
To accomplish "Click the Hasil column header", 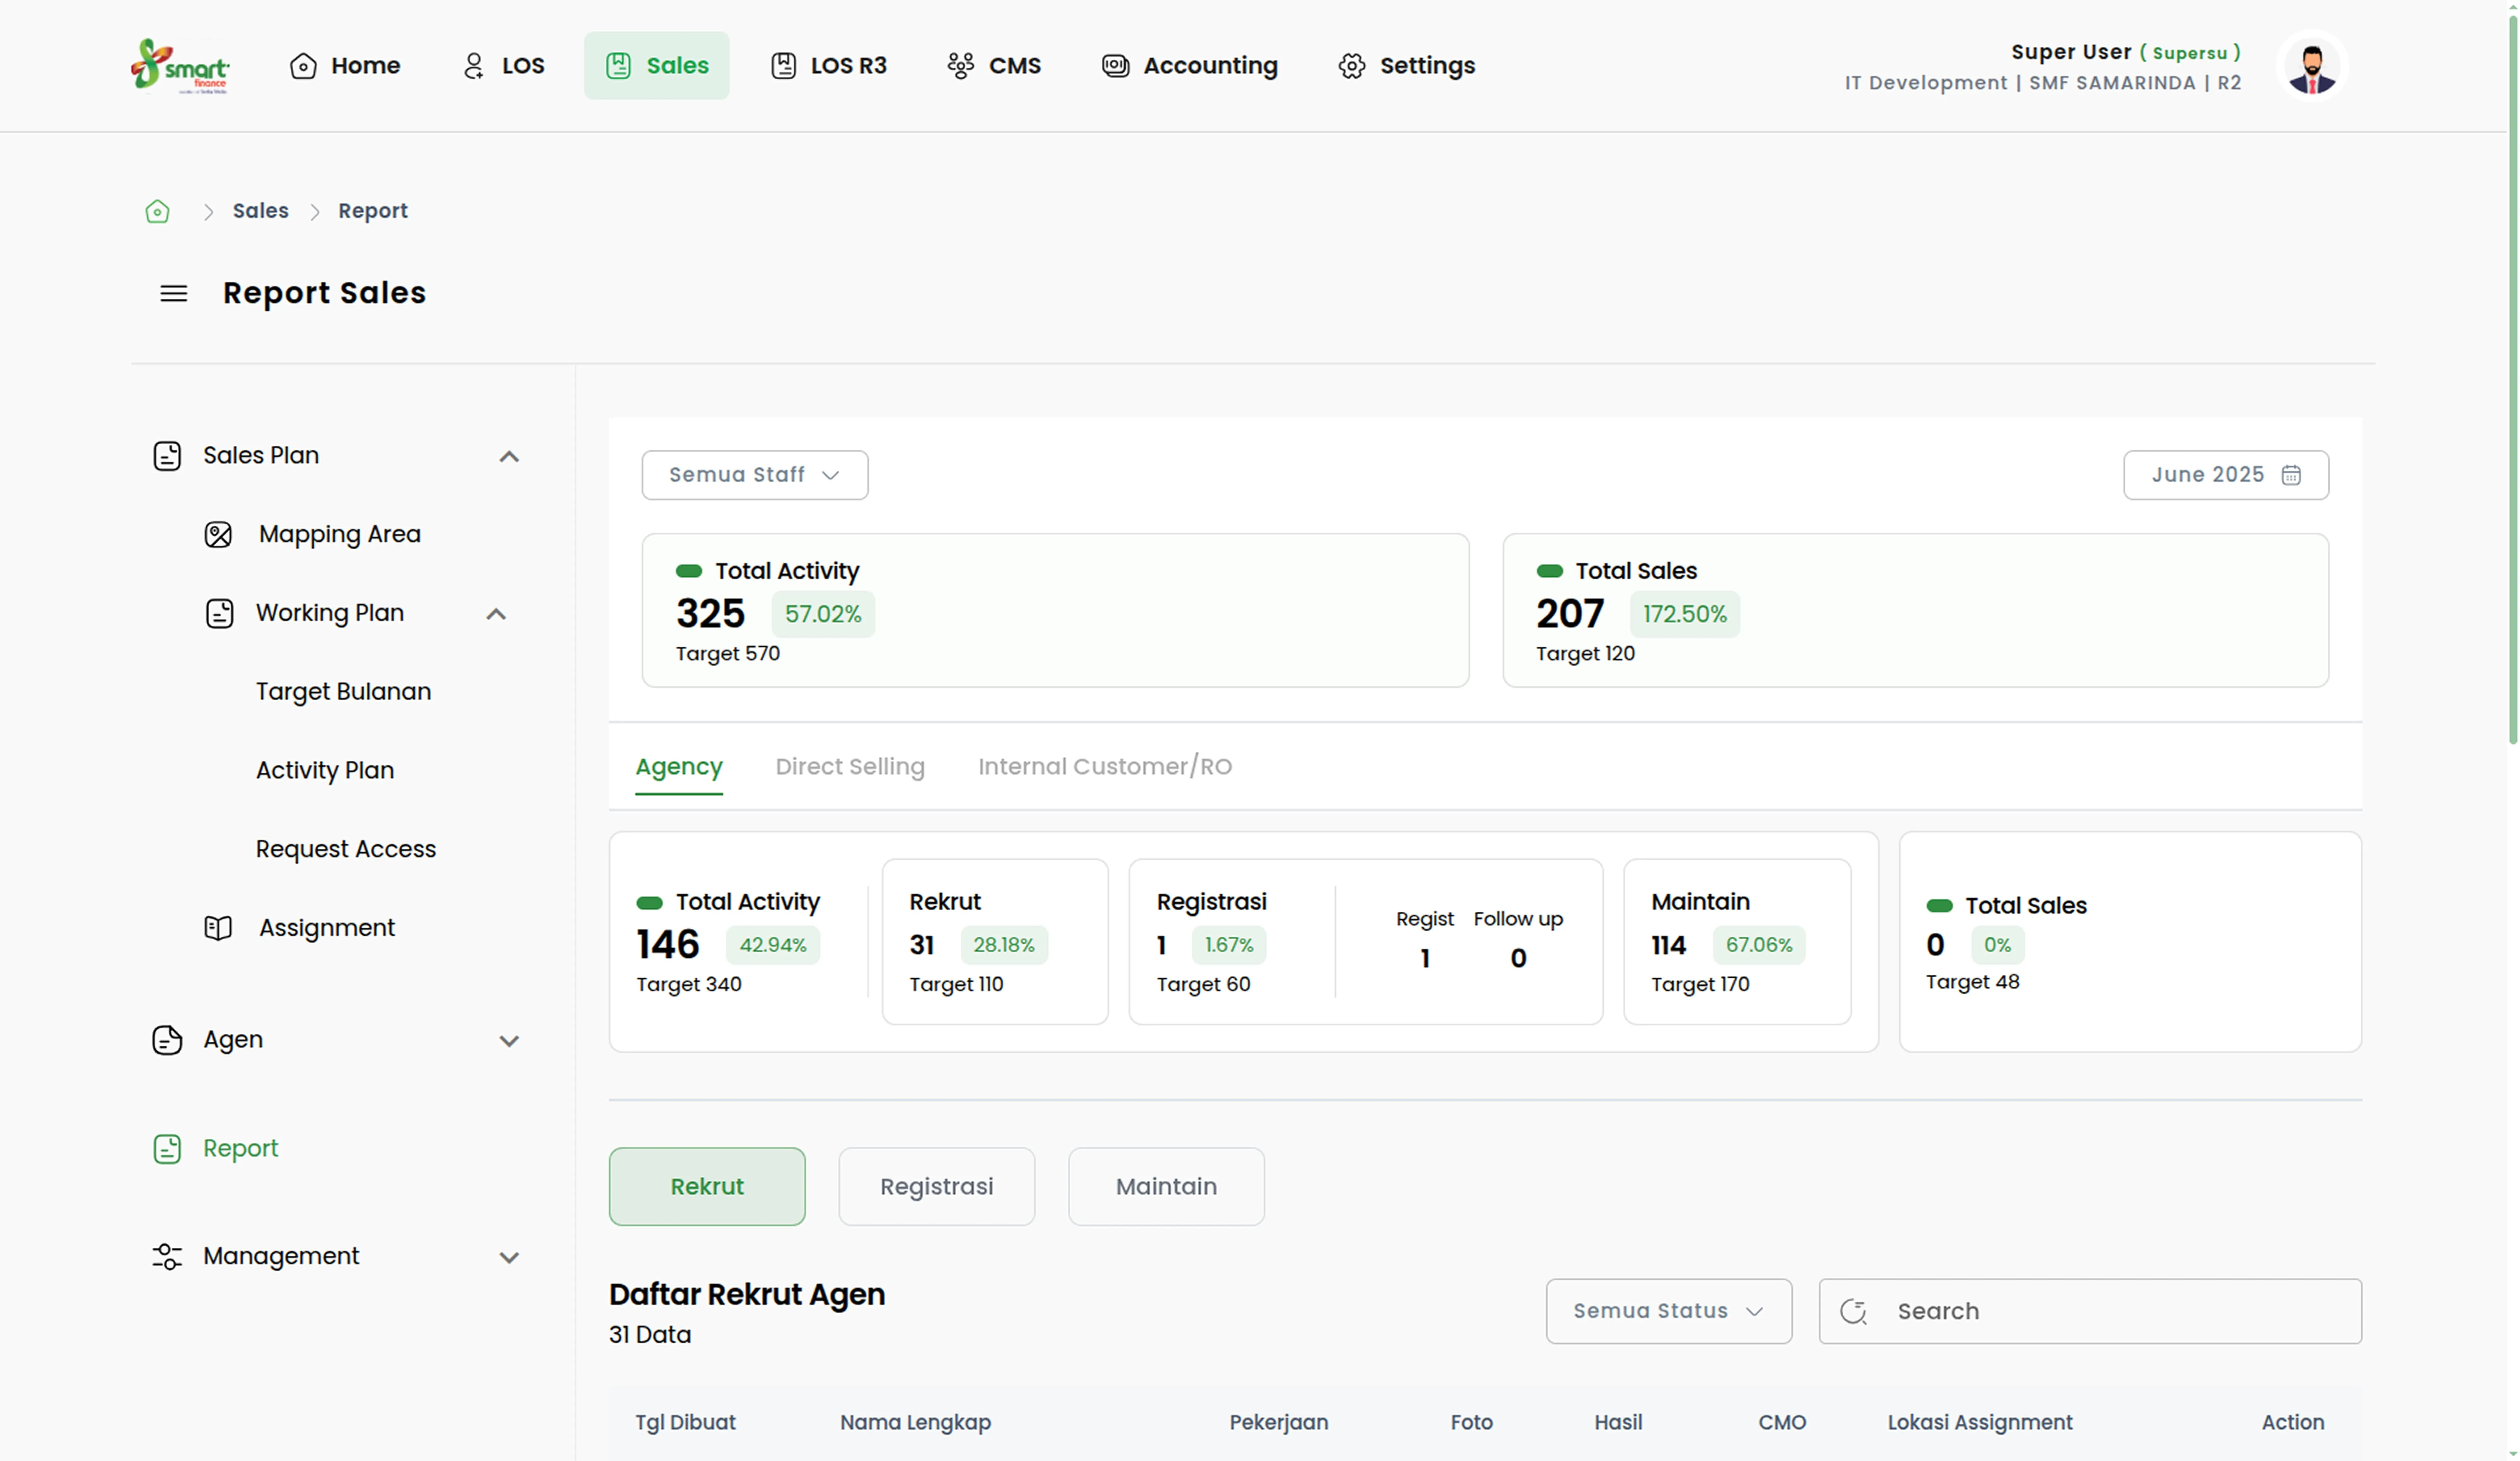I will pyautogui.click(x=1618, y=1423).
